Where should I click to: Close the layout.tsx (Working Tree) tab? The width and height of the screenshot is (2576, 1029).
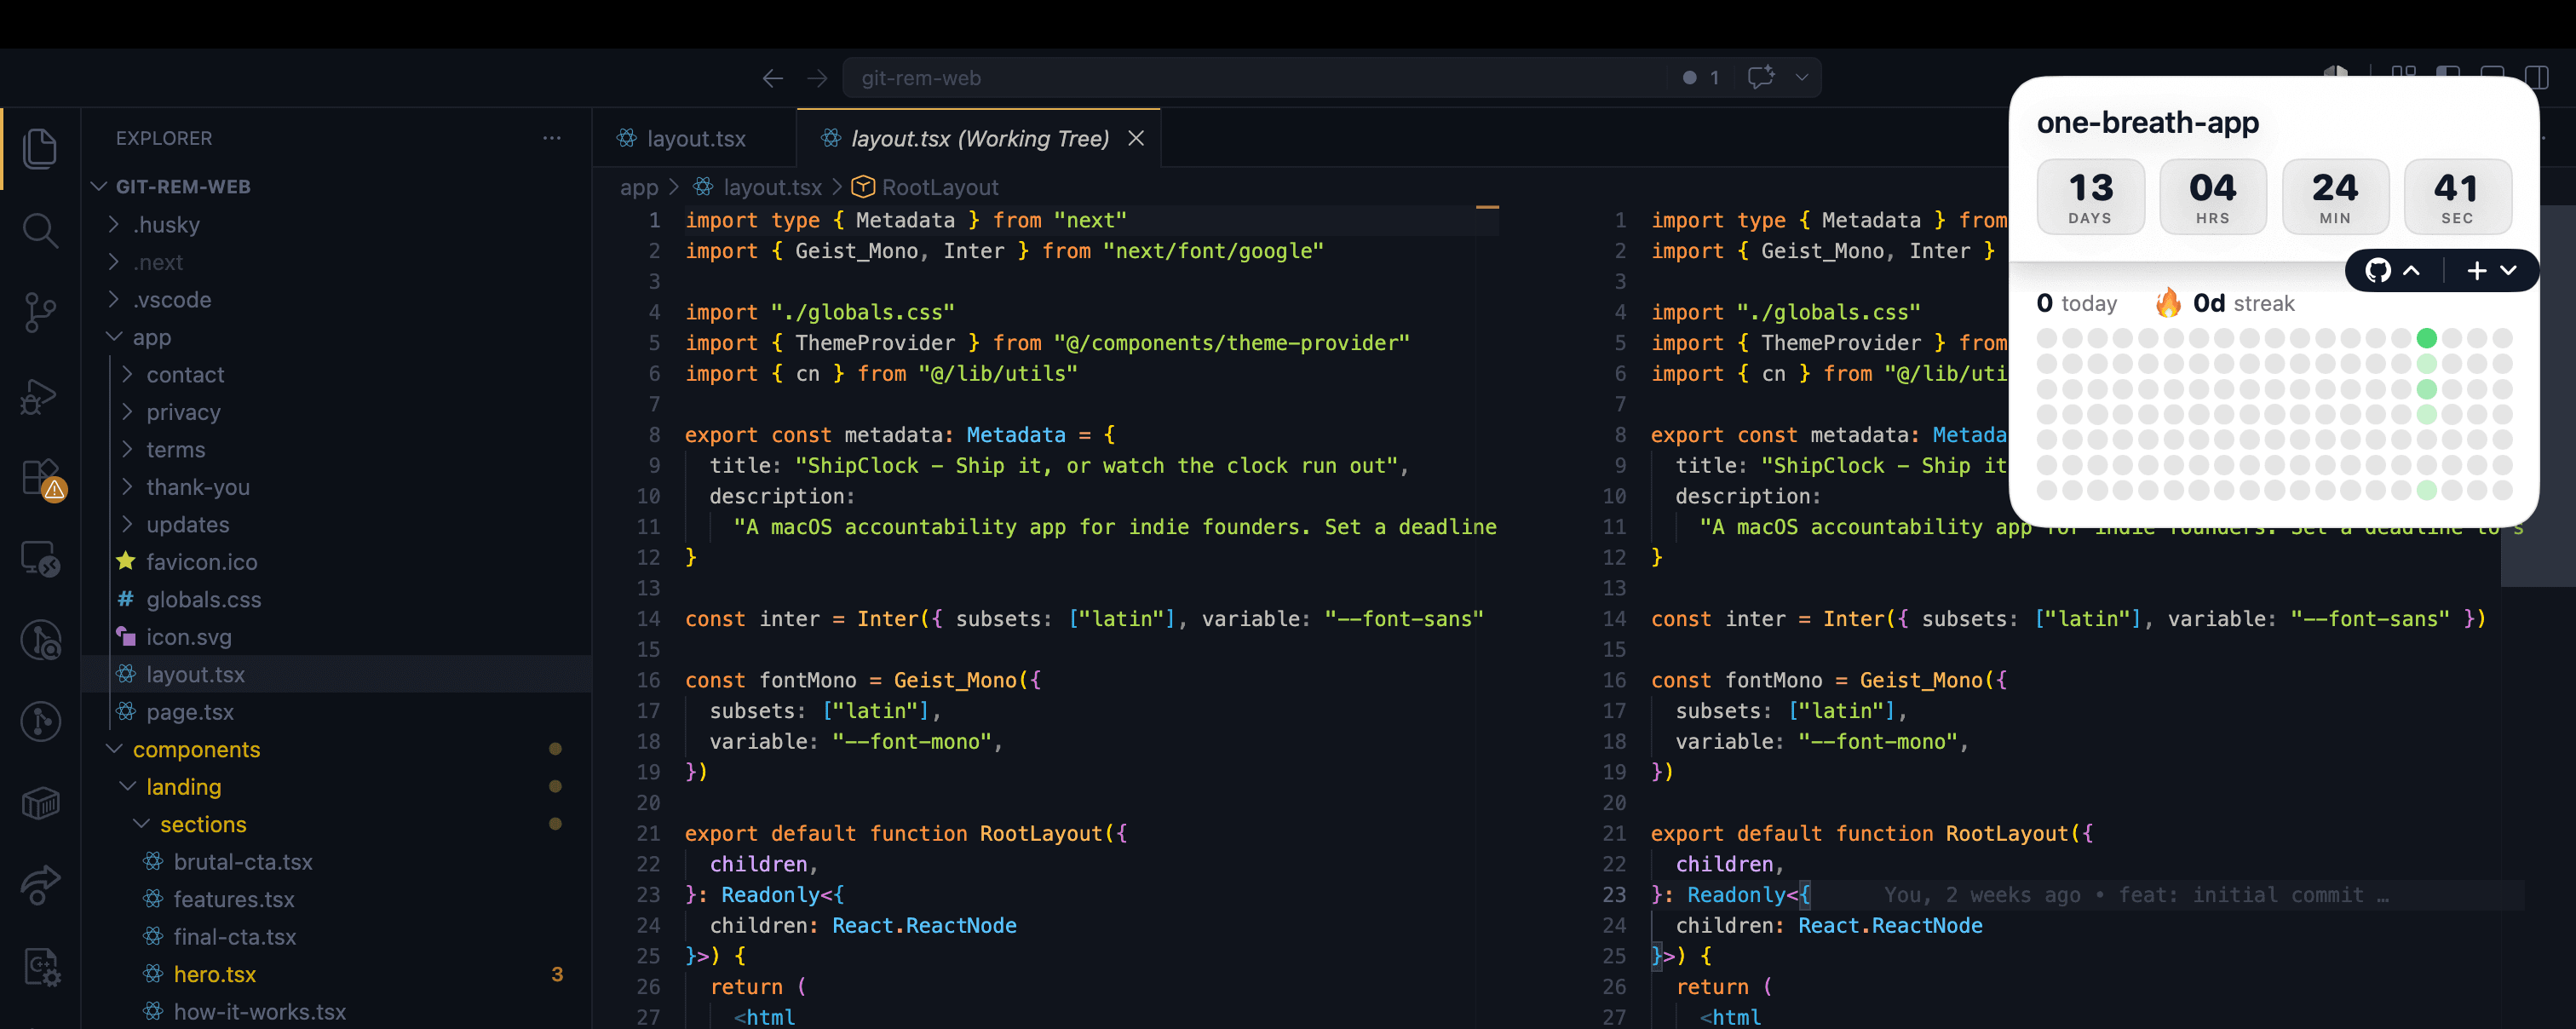tap(1136, 138)
